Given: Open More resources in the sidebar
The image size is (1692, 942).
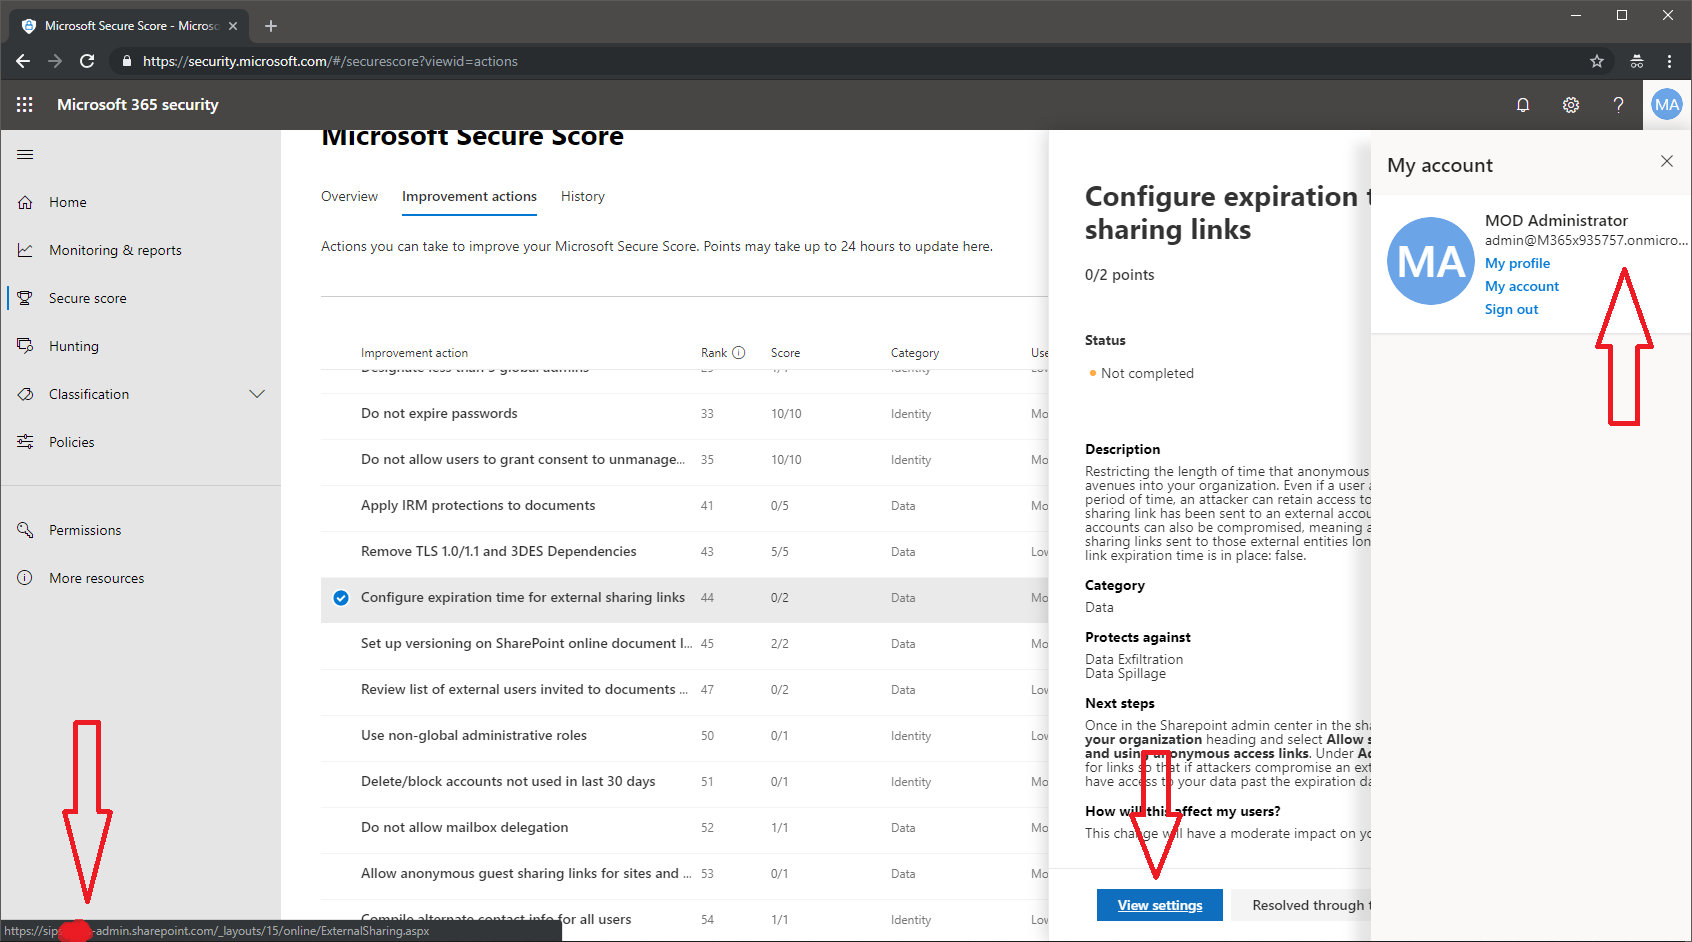Looking at the screenshot, I should click(x=96, y=578).
